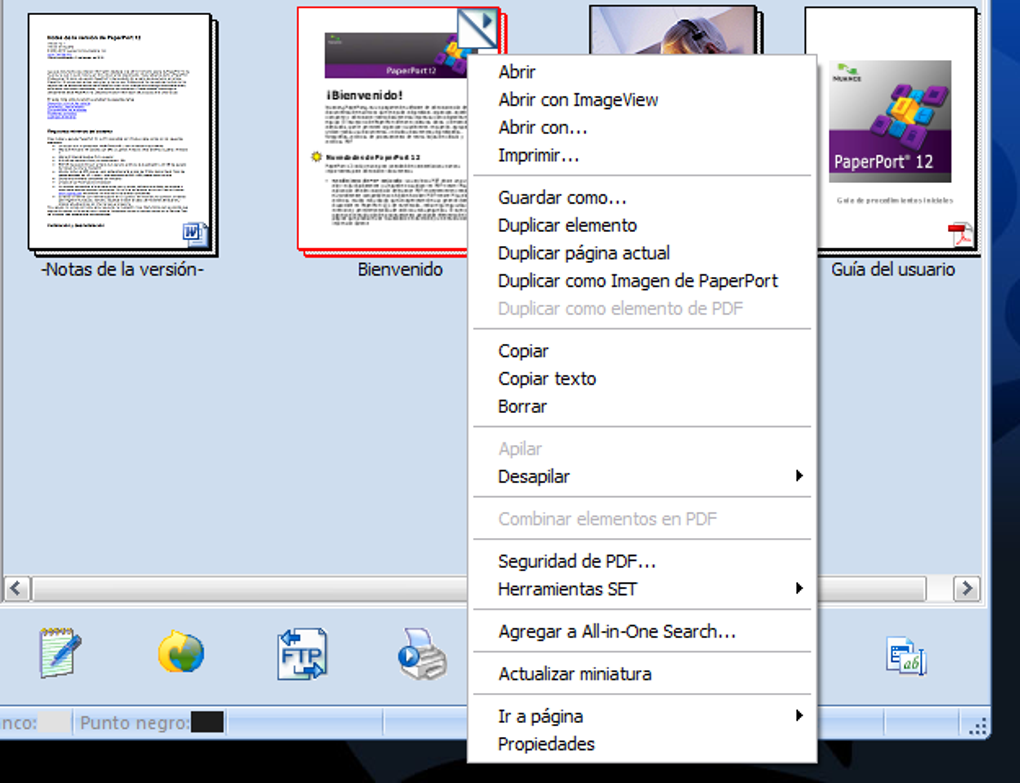Choose Abrir con... option
This screenshot has width=1020, height=783.
coord(642,127)
